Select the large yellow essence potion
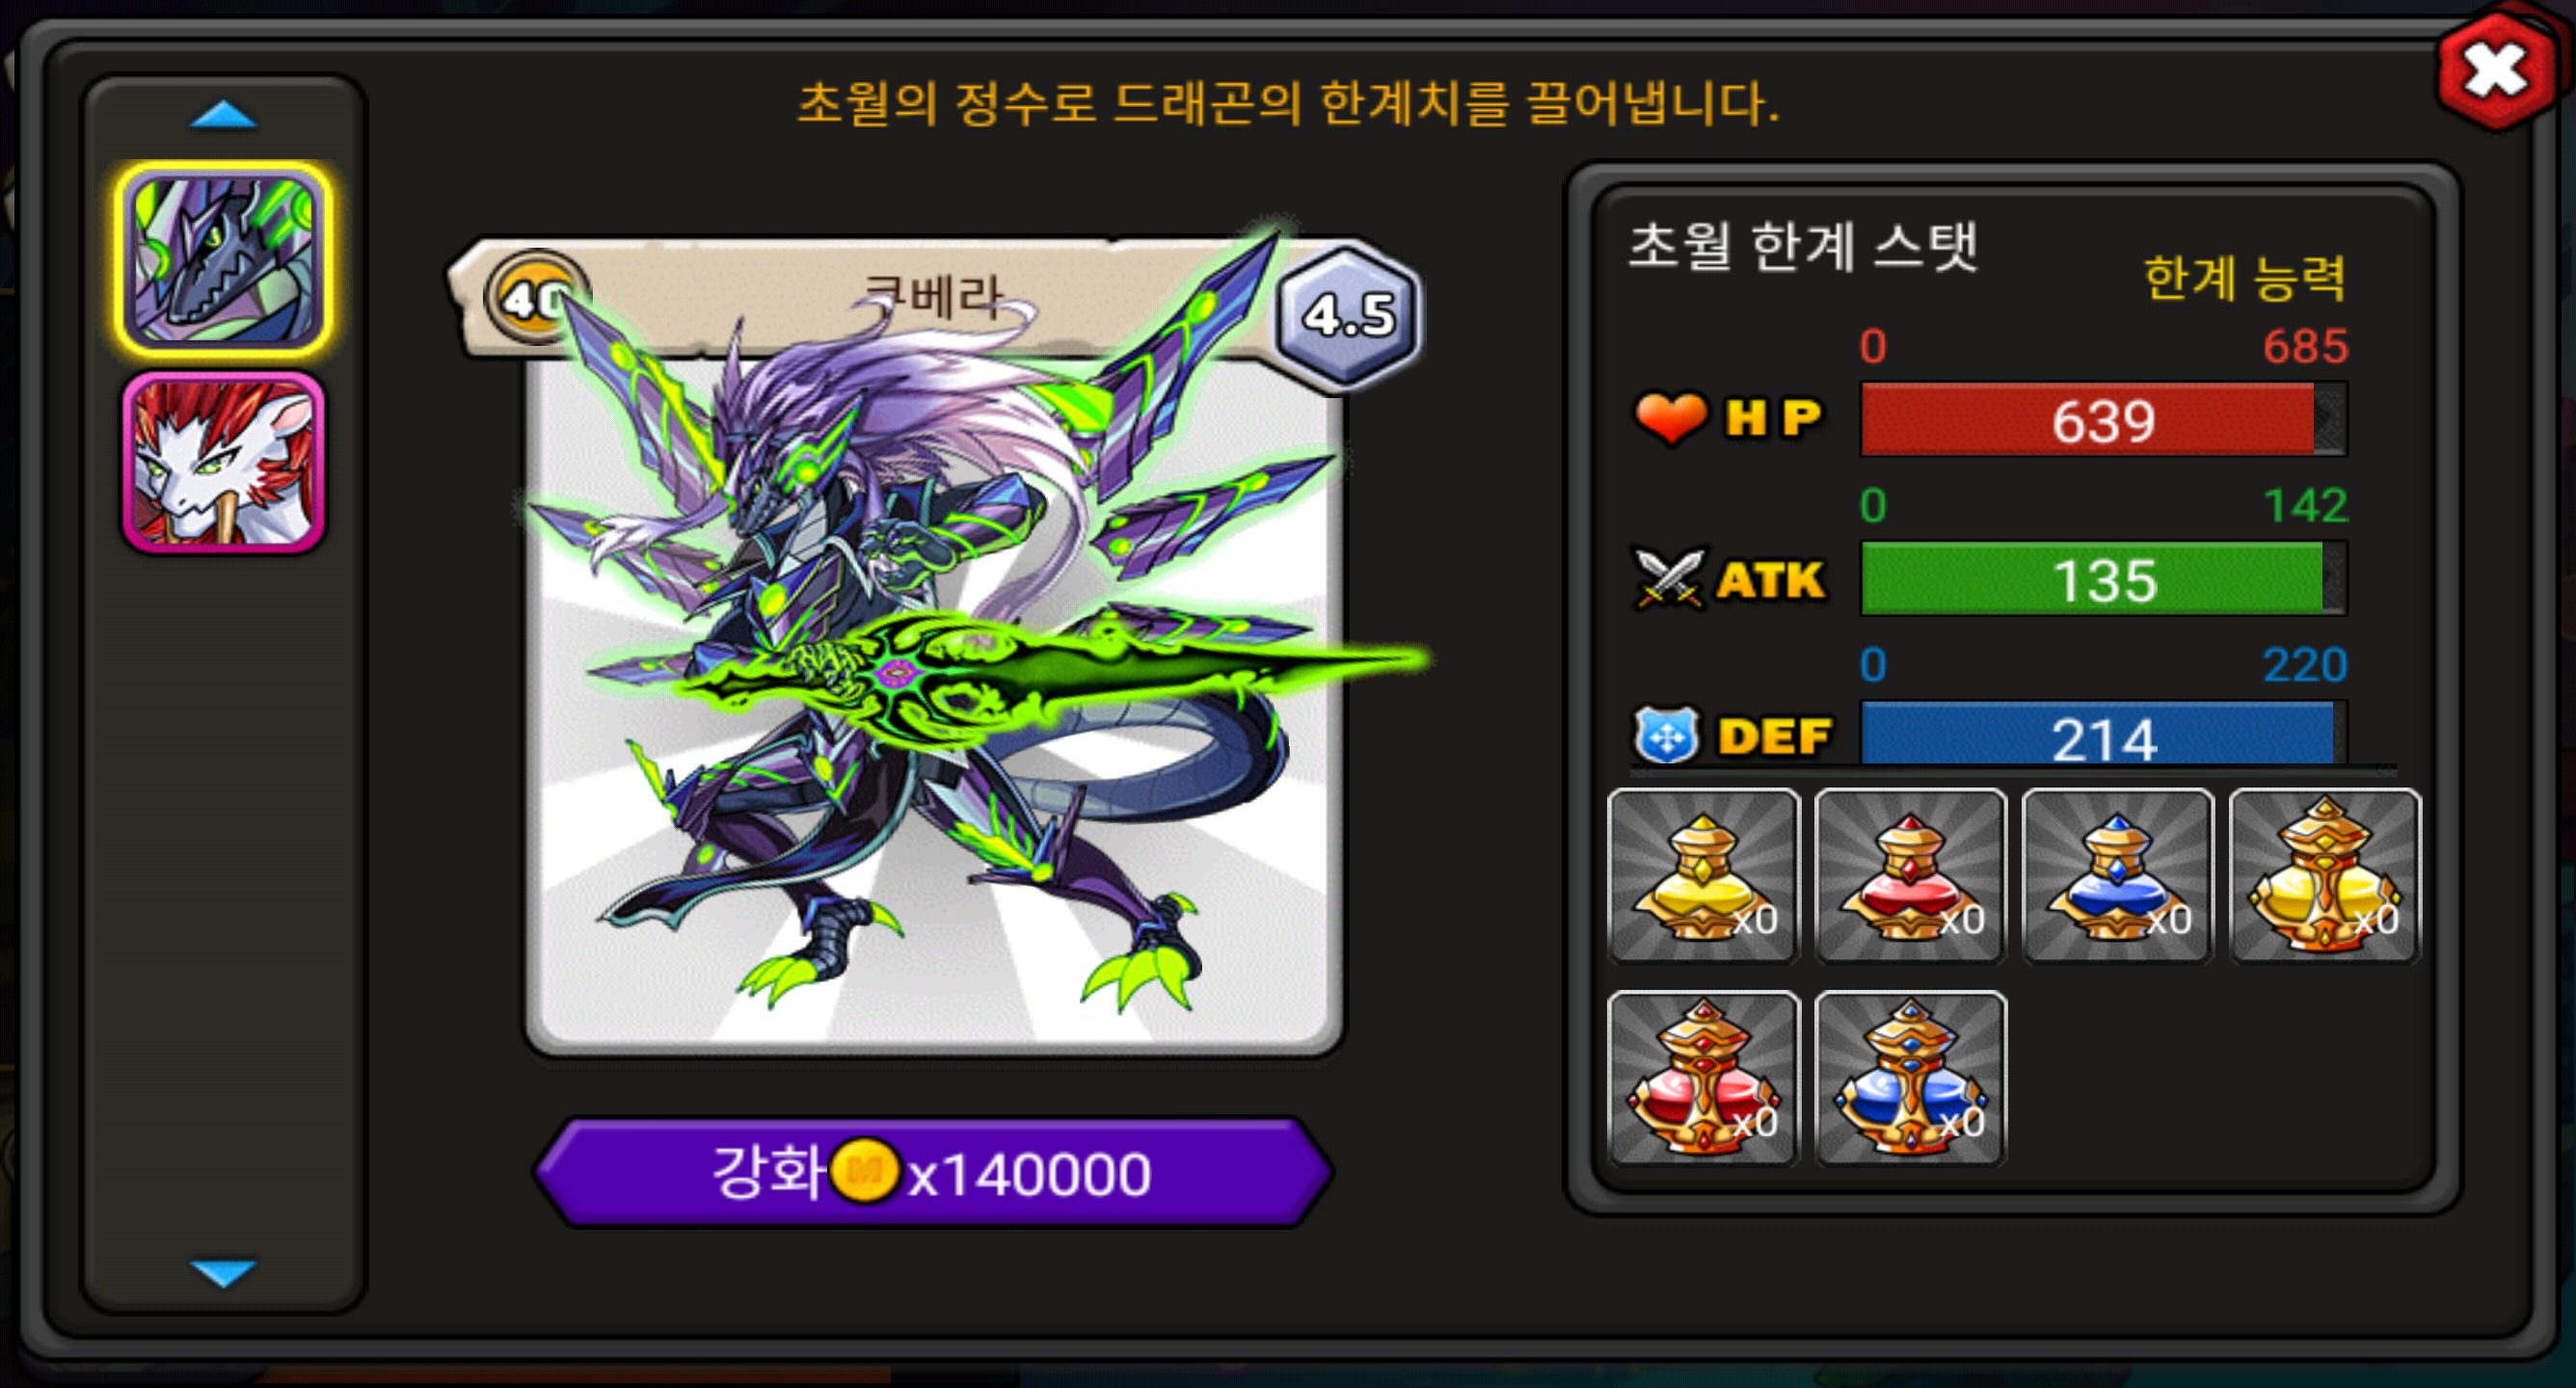The height and width of the screenshot is (1388, 2576). tap(2324, 875)
